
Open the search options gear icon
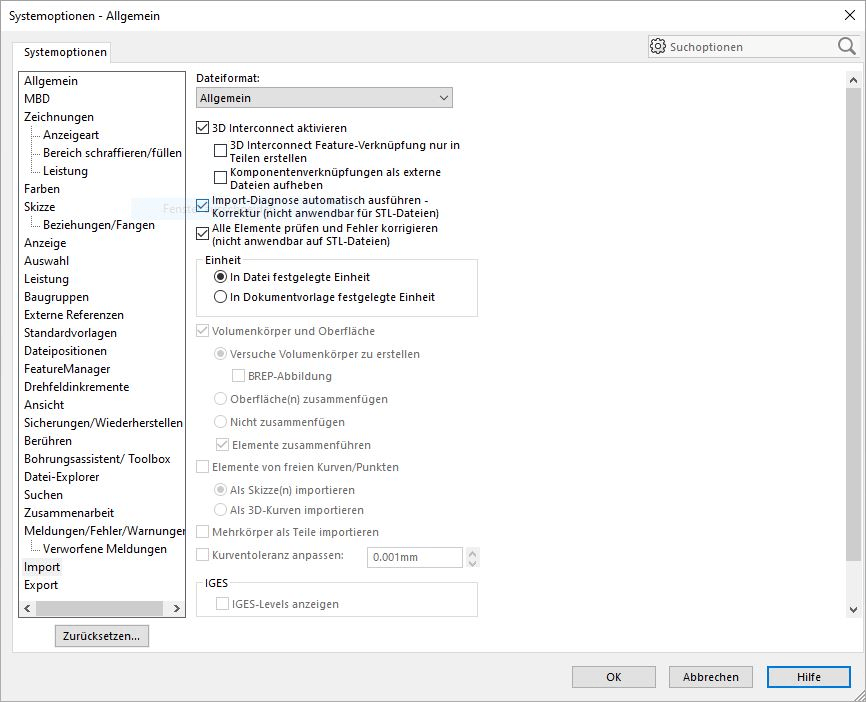(x=658, y=46)
